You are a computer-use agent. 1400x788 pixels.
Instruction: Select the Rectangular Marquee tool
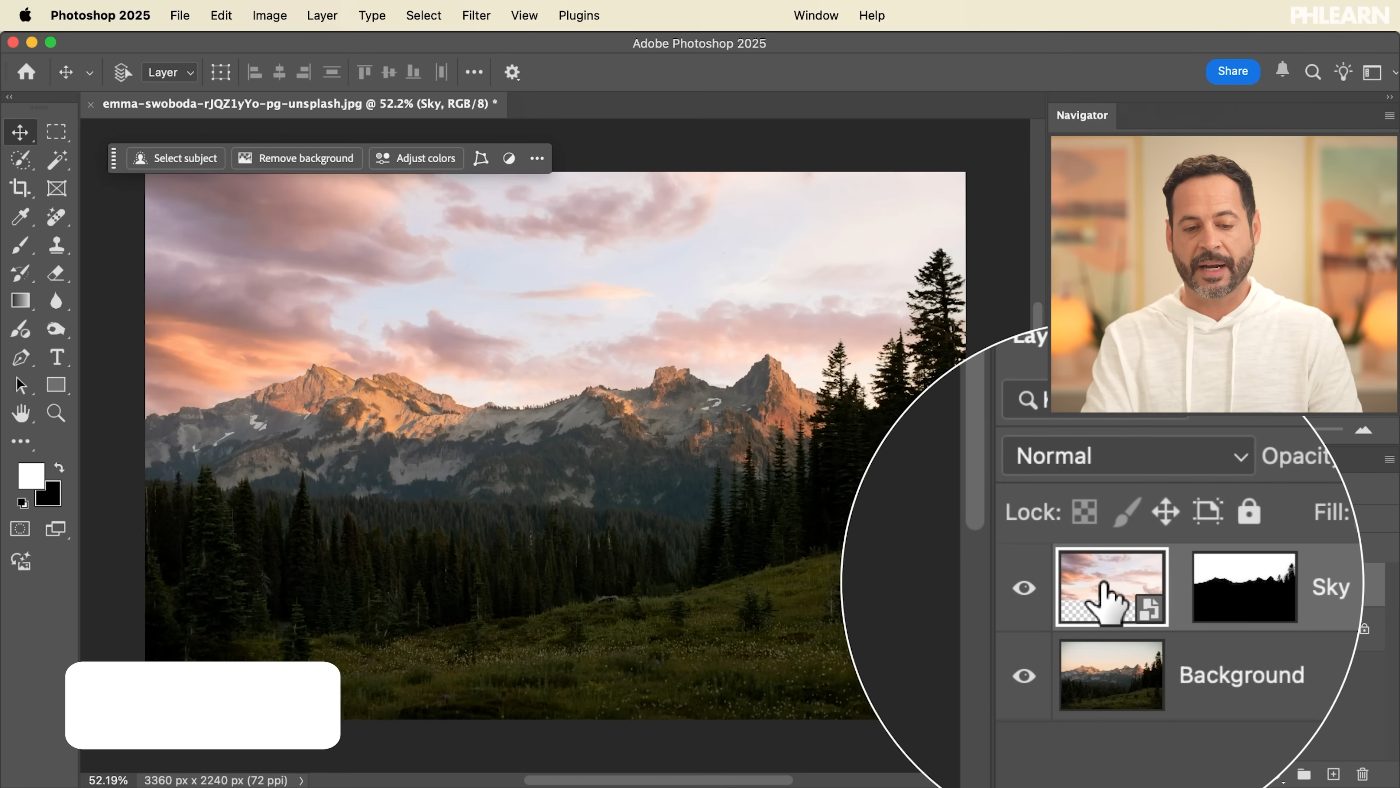click(x=56, y=132)
